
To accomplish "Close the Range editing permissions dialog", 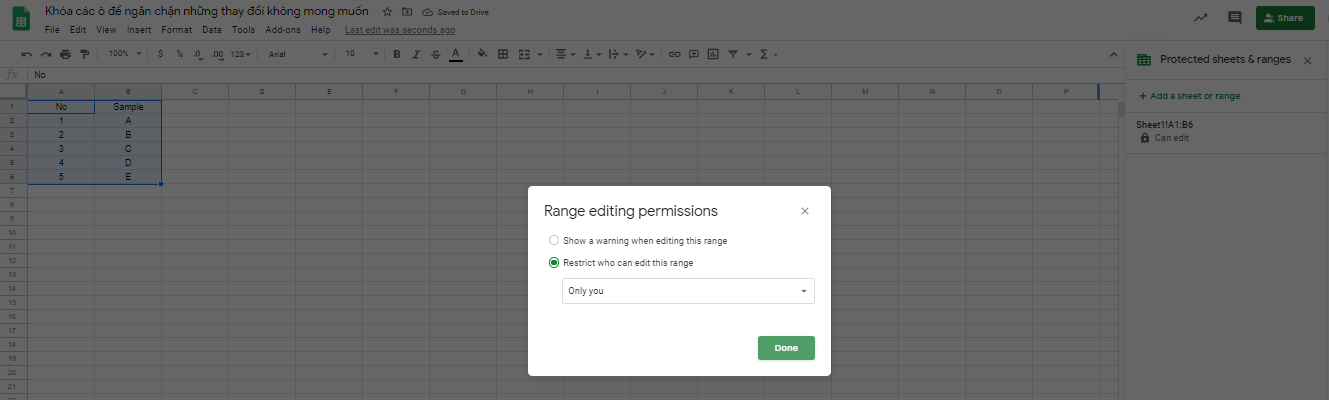I will point(805,211).
